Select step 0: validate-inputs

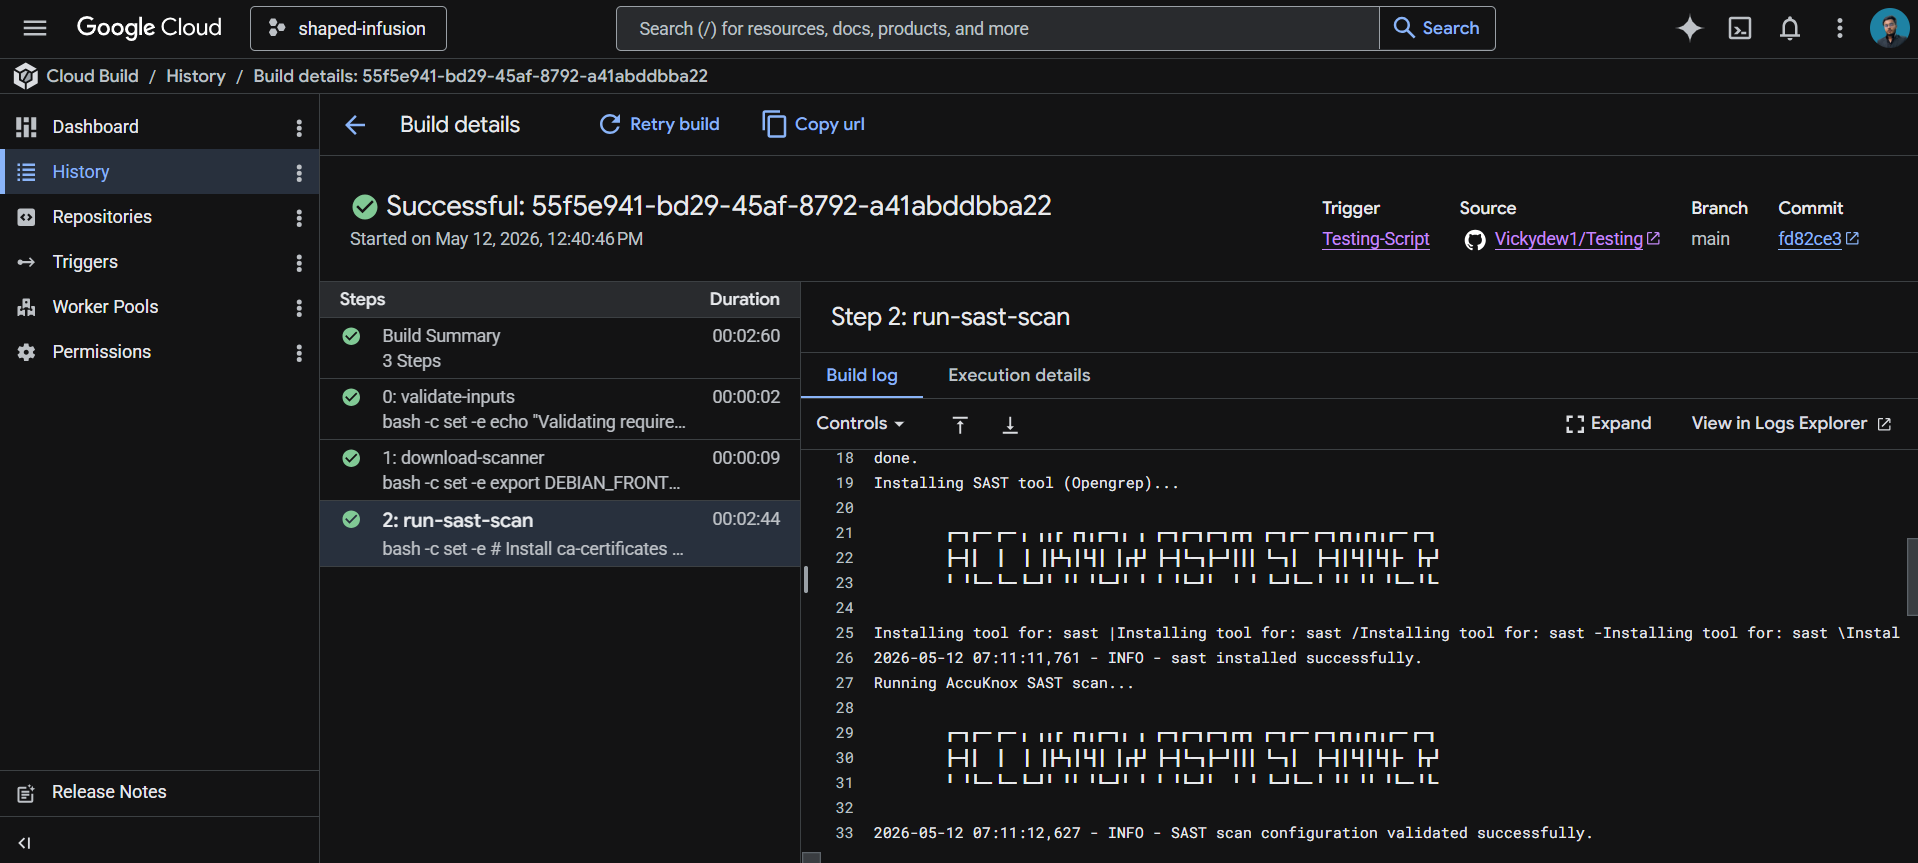[x=560, y=409]
